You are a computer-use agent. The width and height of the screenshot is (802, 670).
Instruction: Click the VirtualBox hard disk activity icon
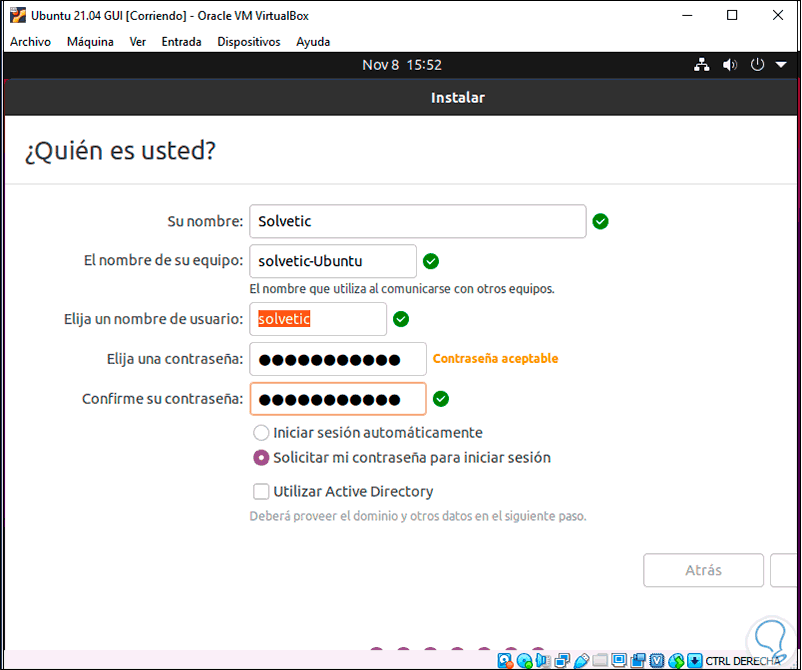(505, 661)
